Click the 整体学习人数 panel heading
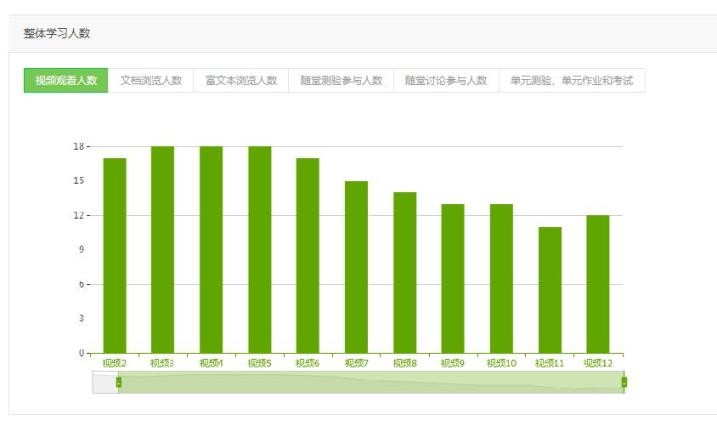The image size is (717, 432). coord(57,34)
